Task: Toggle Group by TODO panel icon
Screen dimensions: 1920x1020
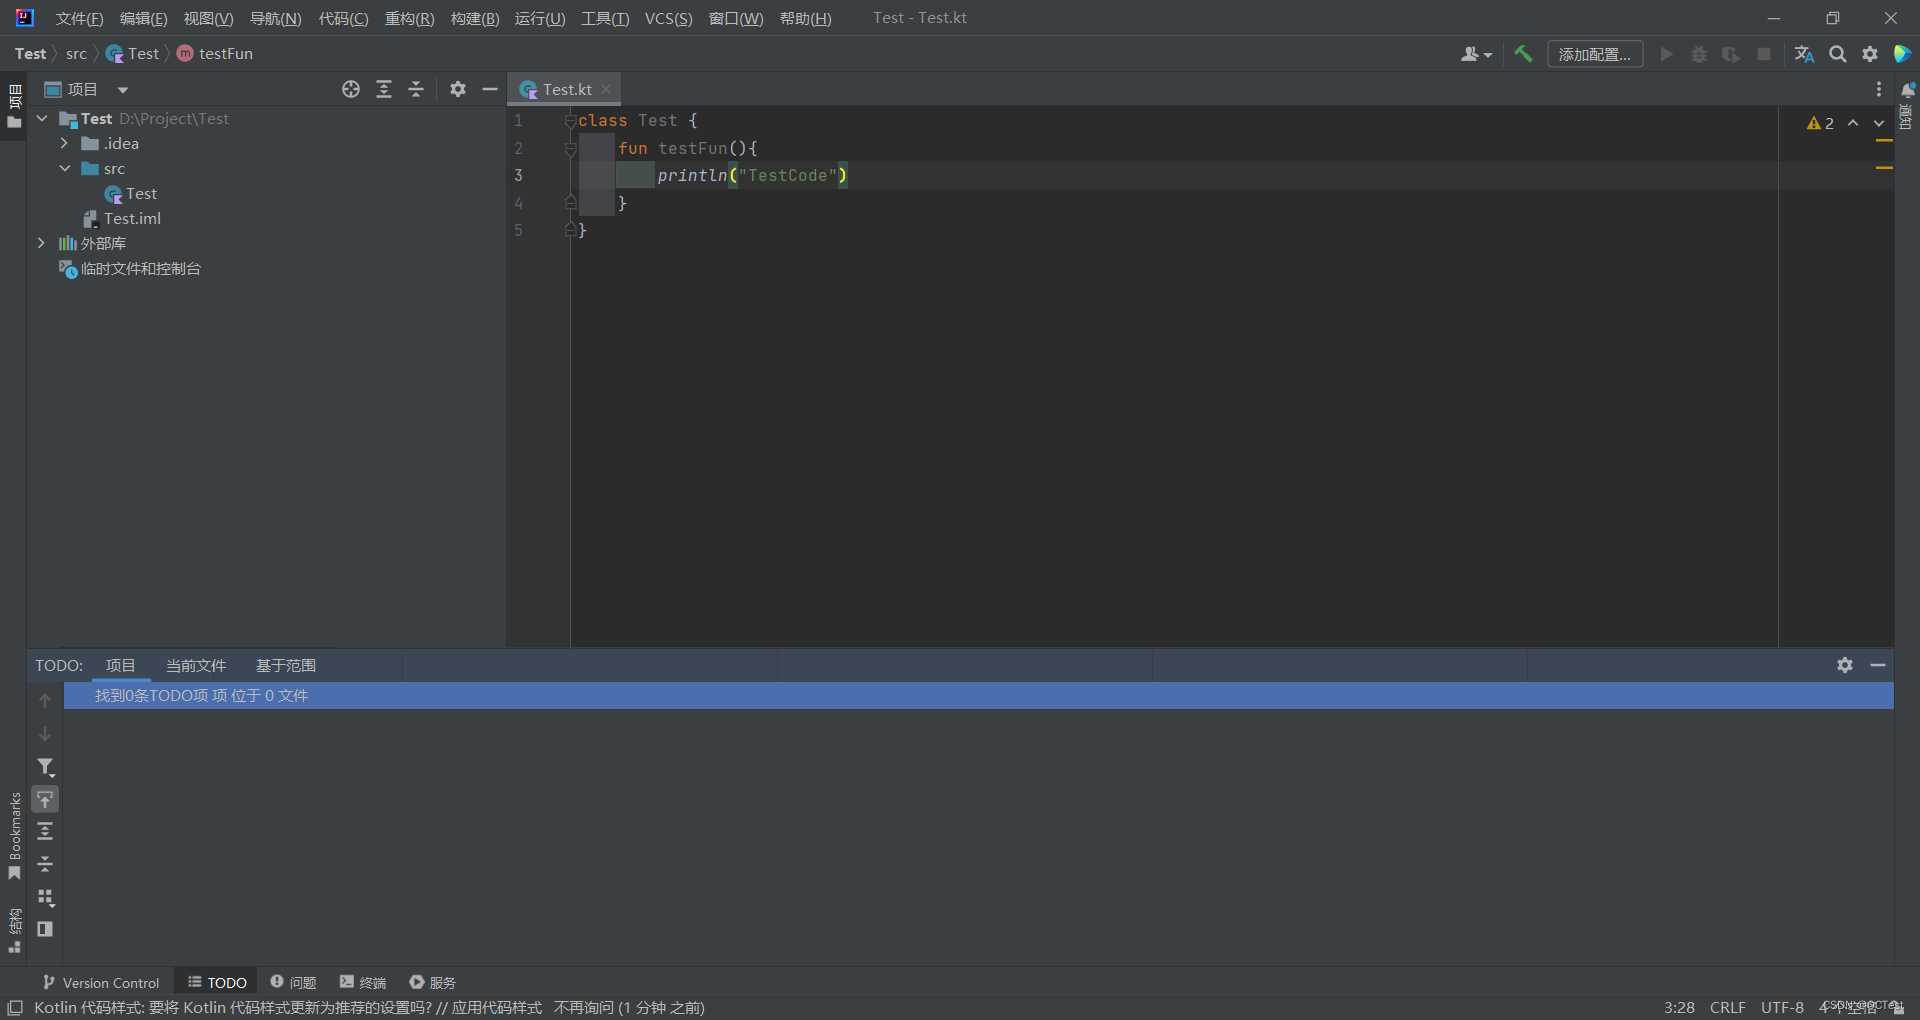Action: [x=45, y=897]
